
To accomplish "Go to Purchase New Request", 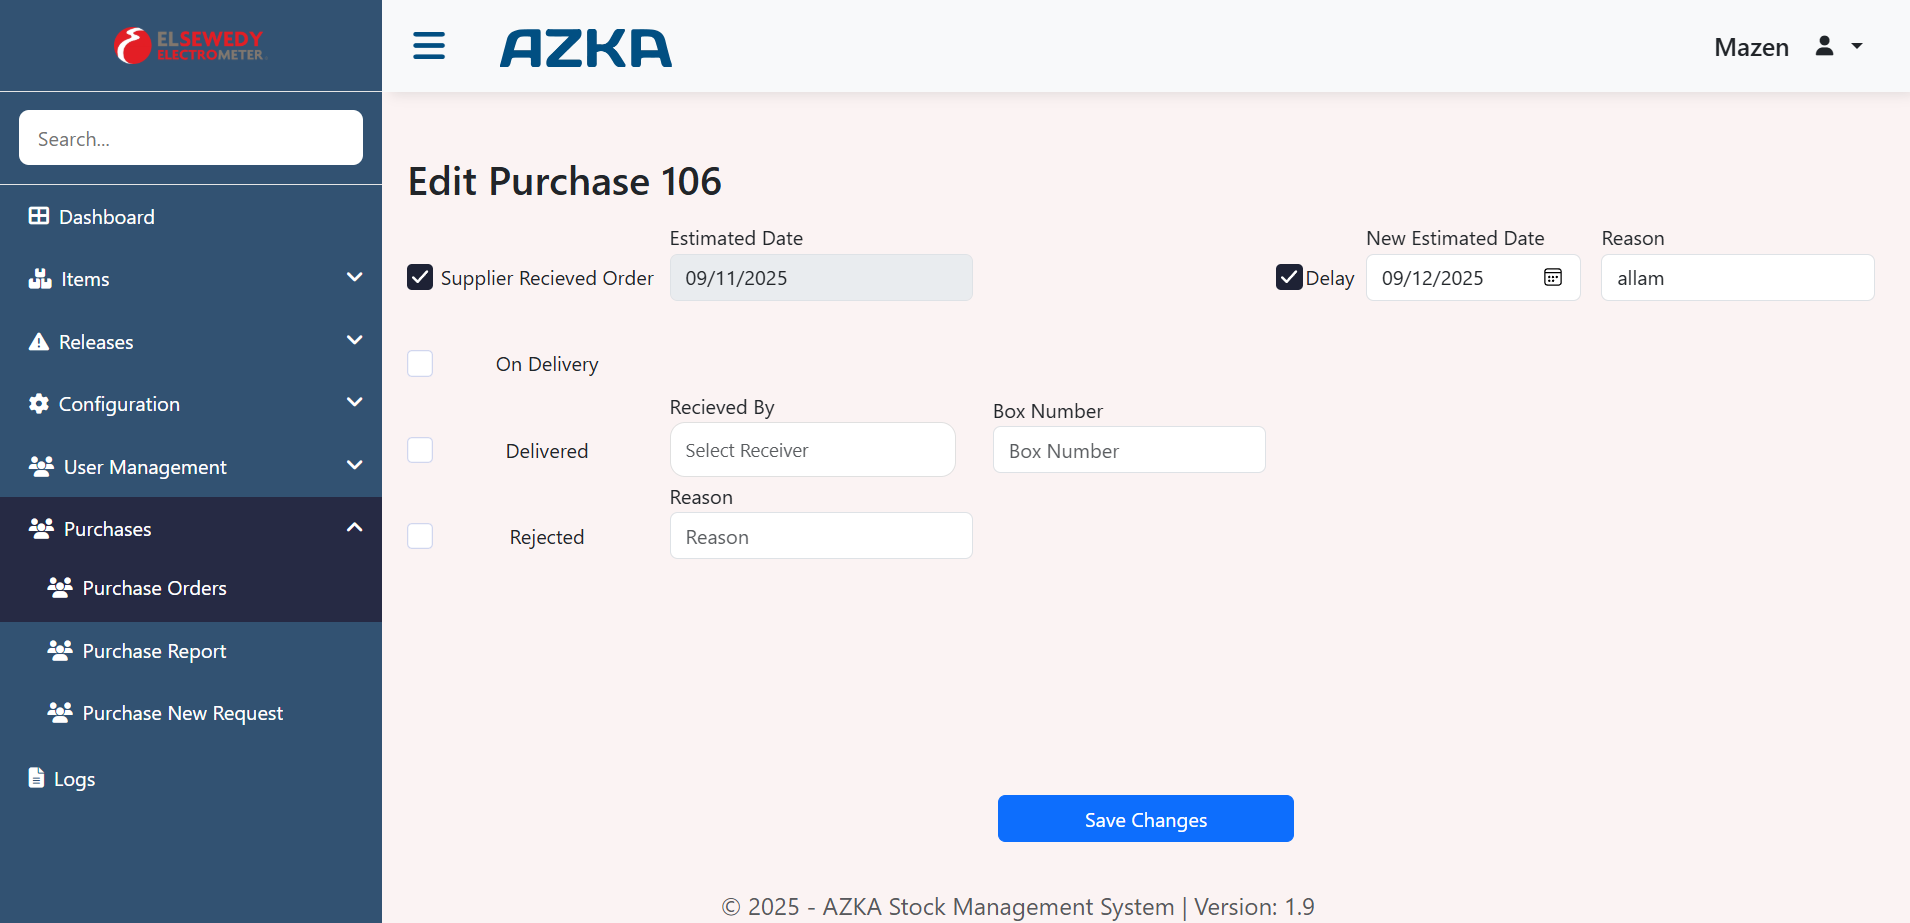I will point(182,713).
